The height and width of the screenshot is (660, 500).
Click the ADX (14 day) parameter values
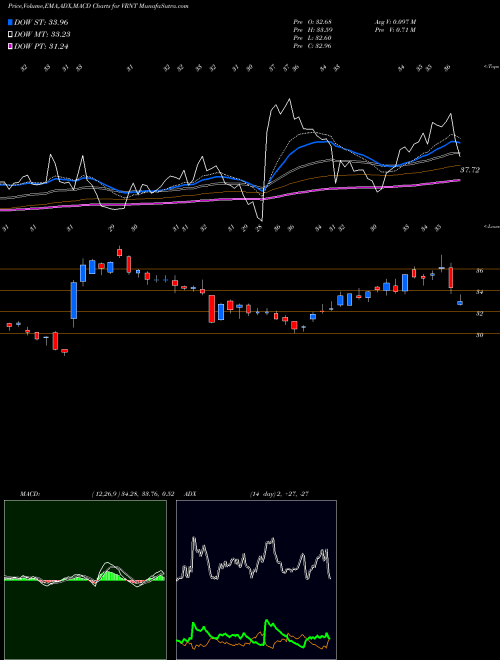279,494
